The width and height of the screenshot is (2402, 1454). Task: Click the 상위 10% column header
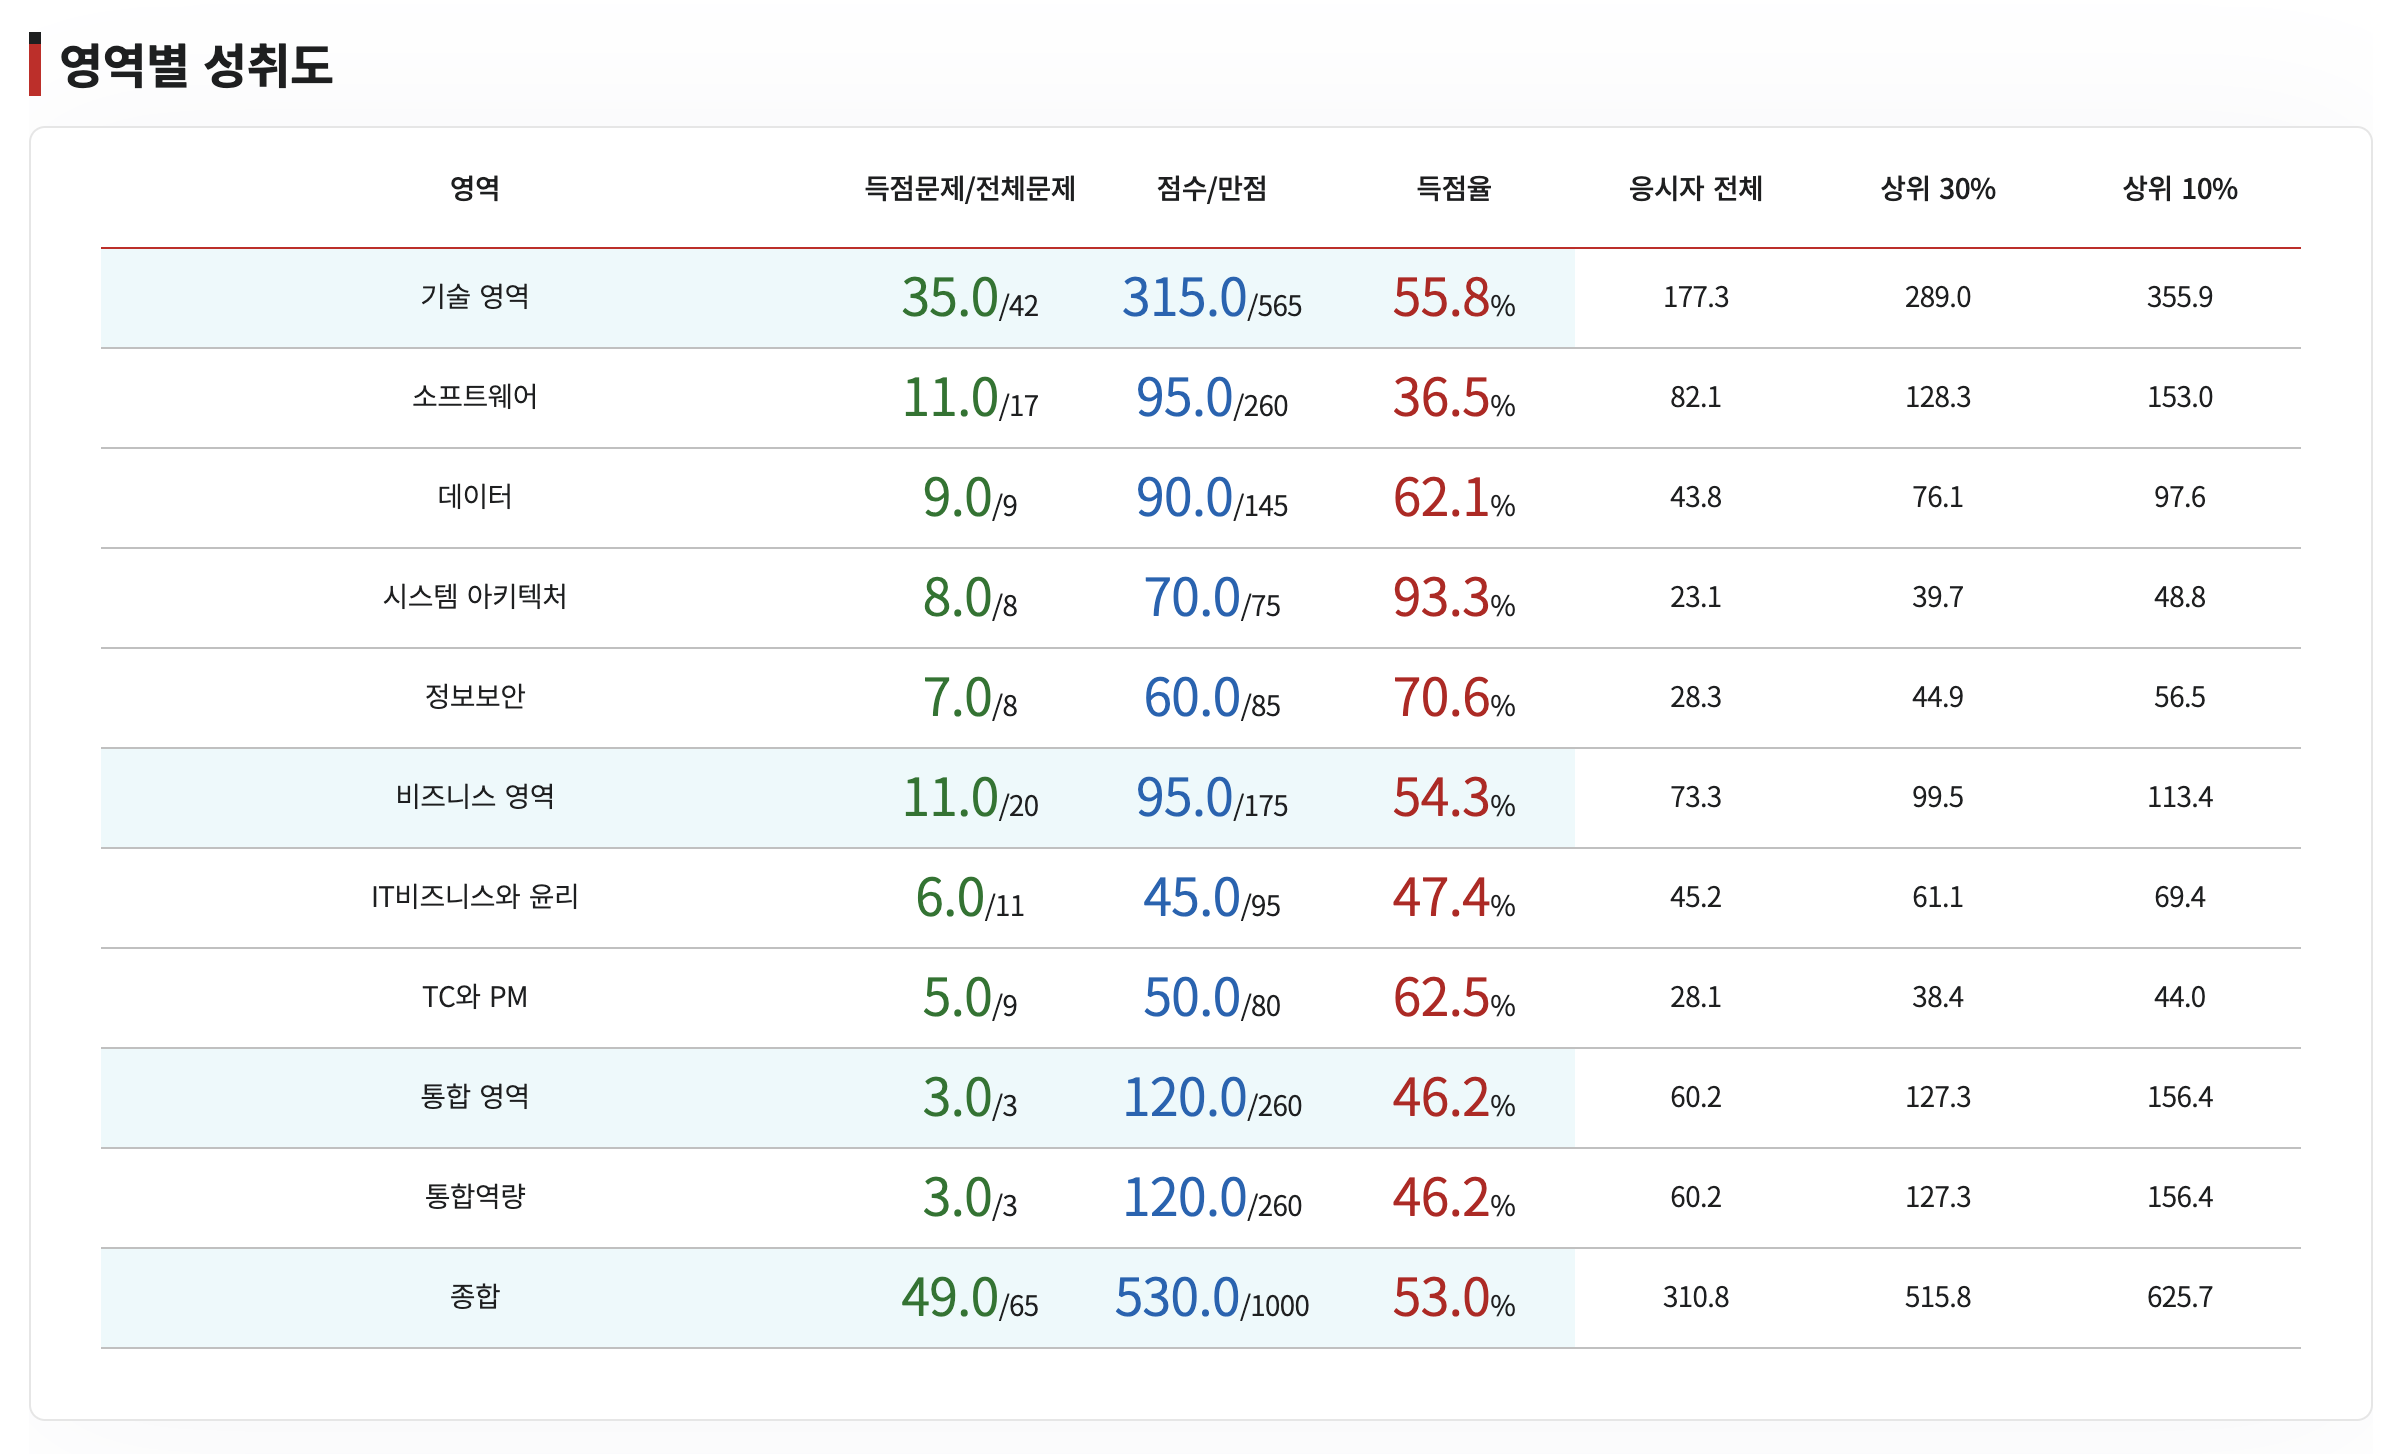click(x=2176, y=190)
